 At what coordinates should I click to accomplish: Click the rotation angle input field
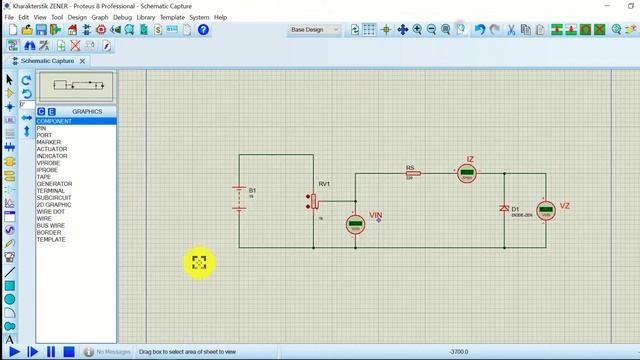click(27, 105)
